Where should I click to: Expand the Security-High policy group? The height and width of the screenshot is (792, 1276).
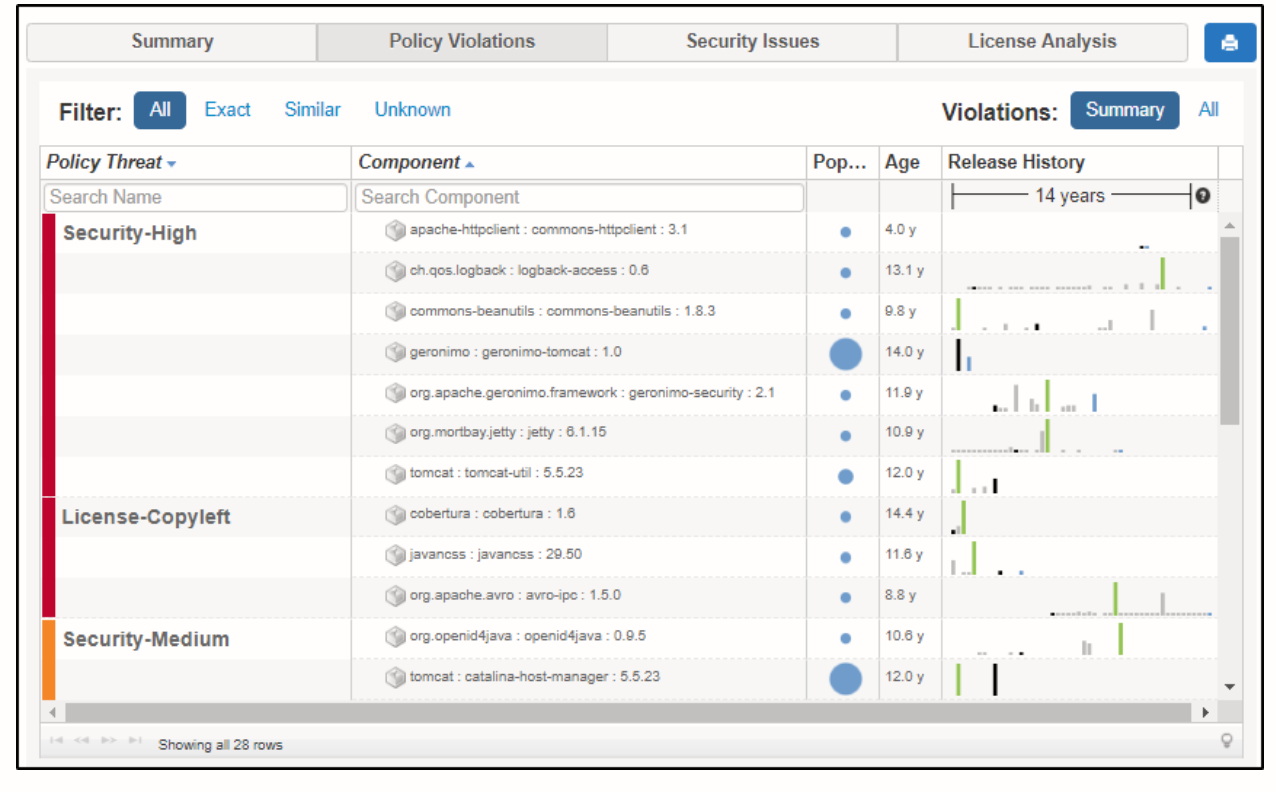click(x=128, y=232)
